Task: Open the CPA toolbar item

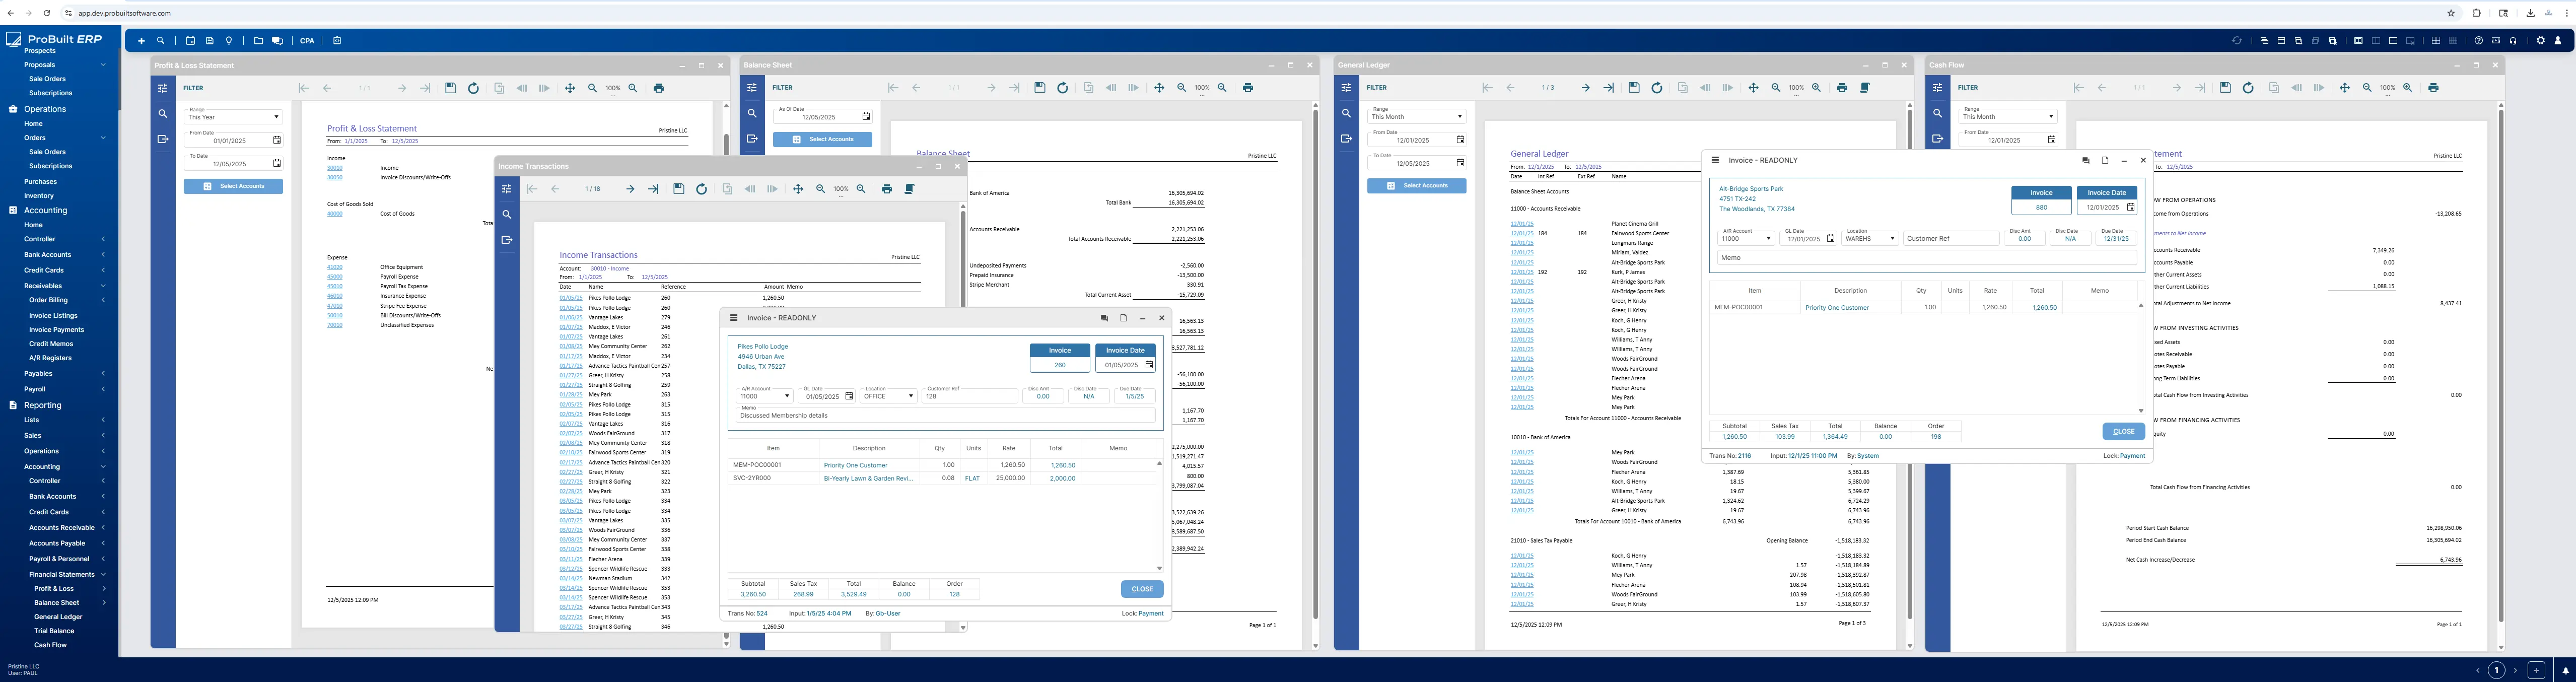Action: click(307, 41)
